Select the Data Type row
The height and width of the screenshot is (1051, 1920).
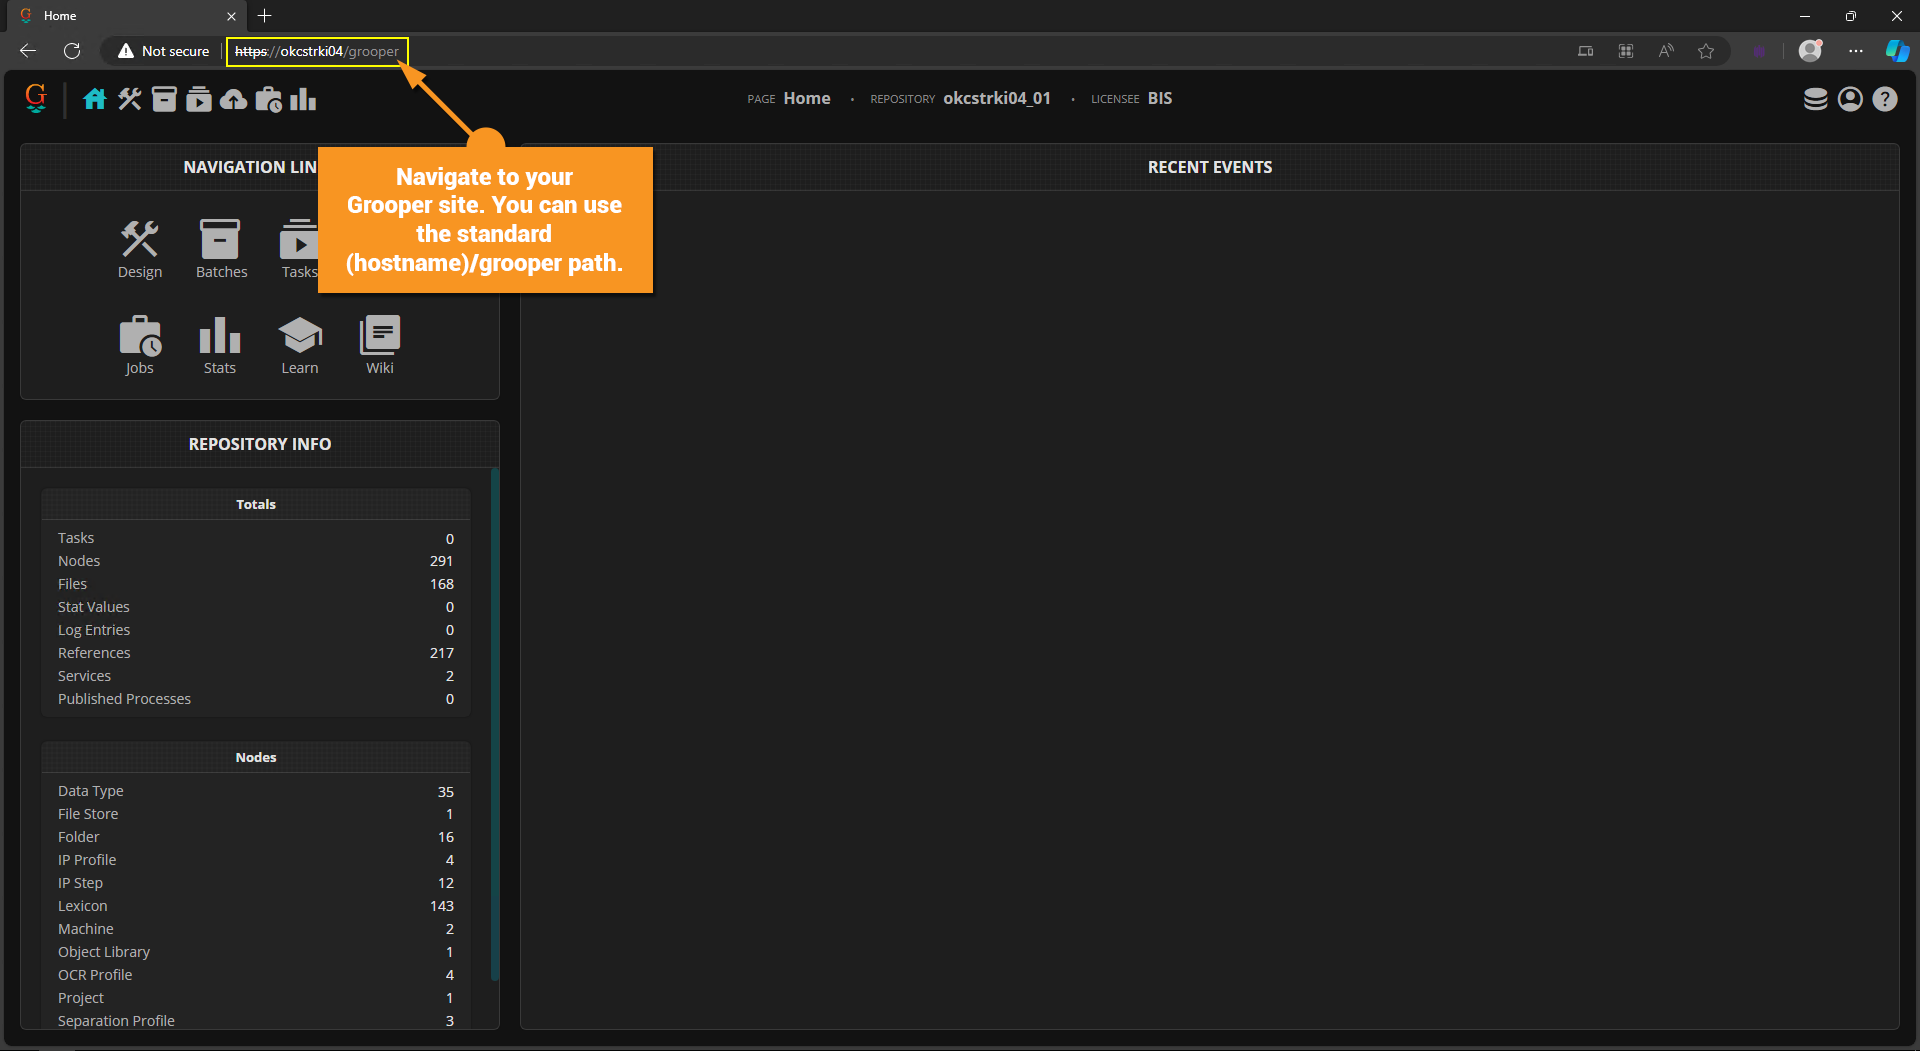pos(256,791)
